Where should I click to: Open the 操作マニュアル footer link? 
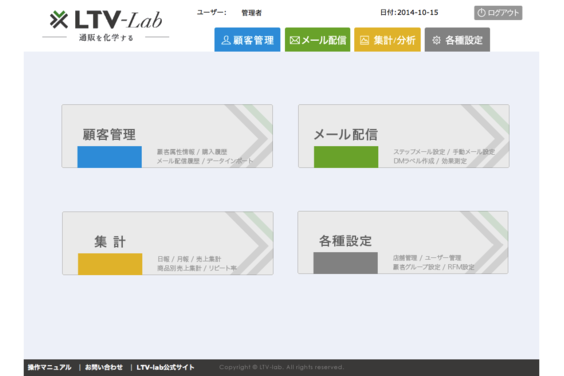point(50,367)
